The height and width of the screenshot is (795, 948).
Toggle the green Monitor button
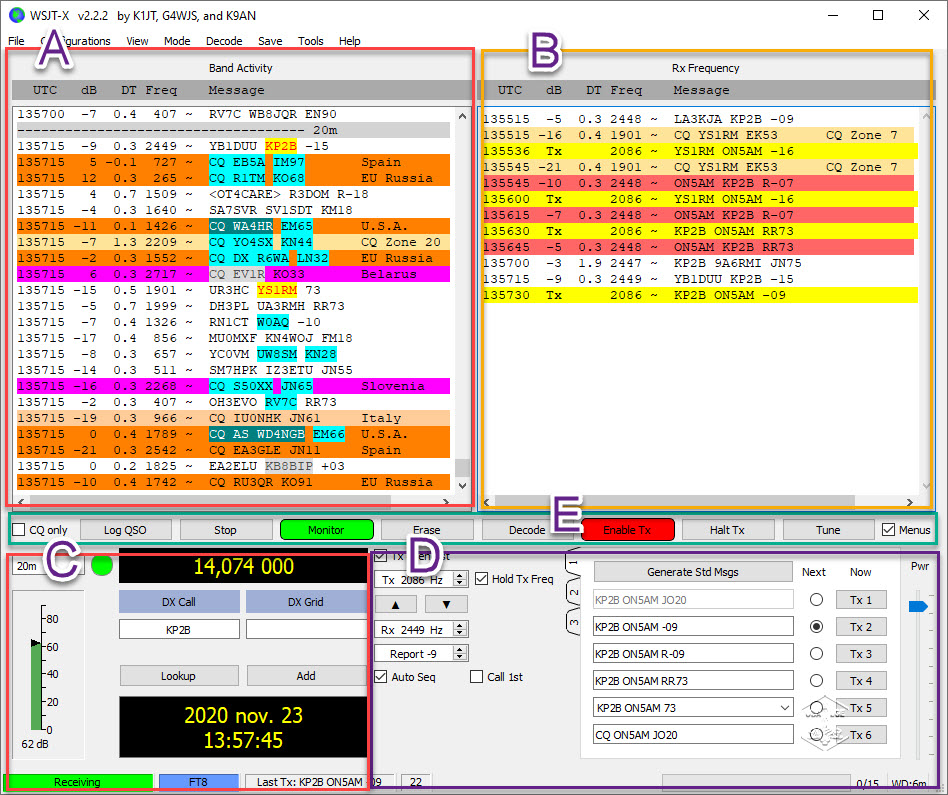point(326,530)
